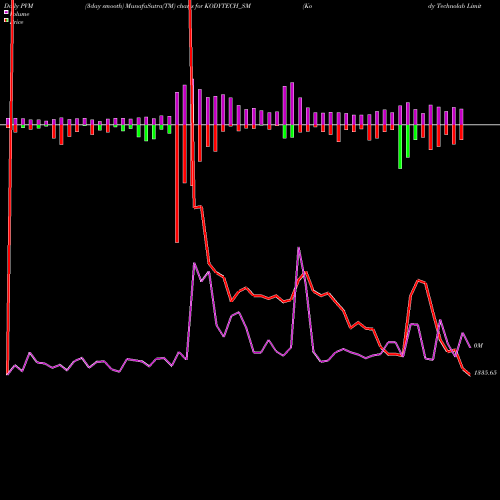500x500 pixels.
Task: Click the 'Volume' legend label
Action: tap(19, 14)
